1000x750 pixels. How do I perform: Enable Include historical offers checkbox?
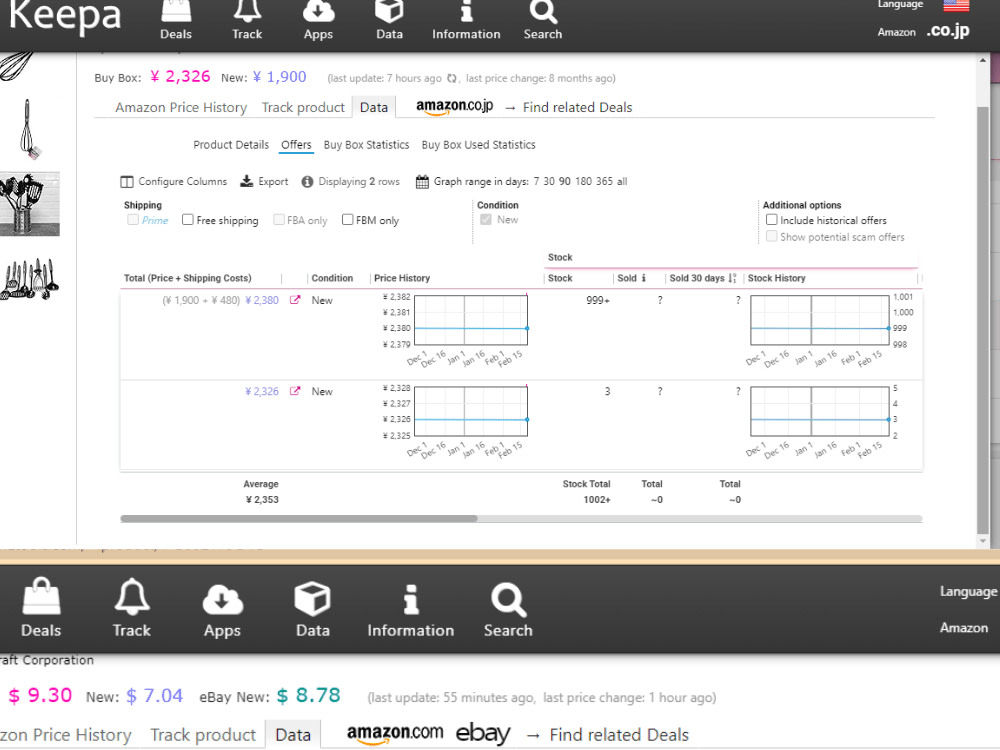click(772, 219)
